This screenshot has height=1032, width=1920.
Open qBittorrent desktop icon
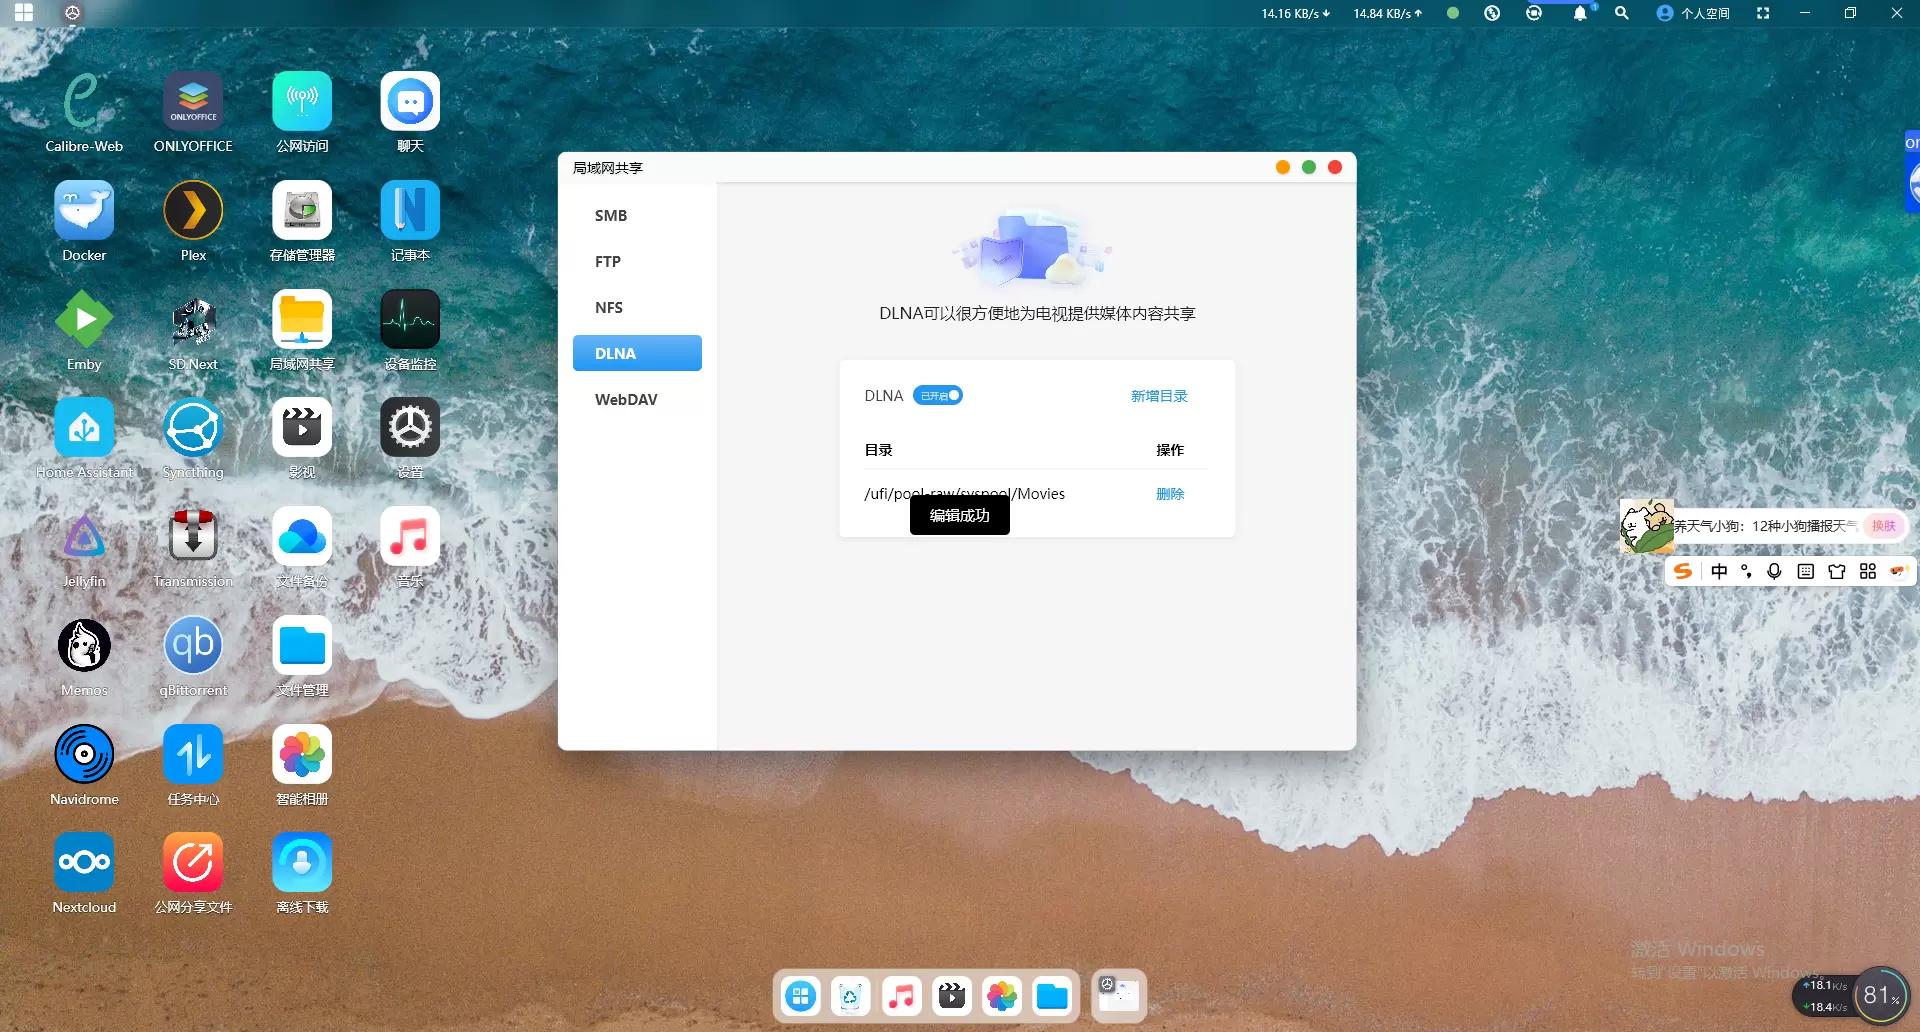pyautogui.click(x=193, y=646)
